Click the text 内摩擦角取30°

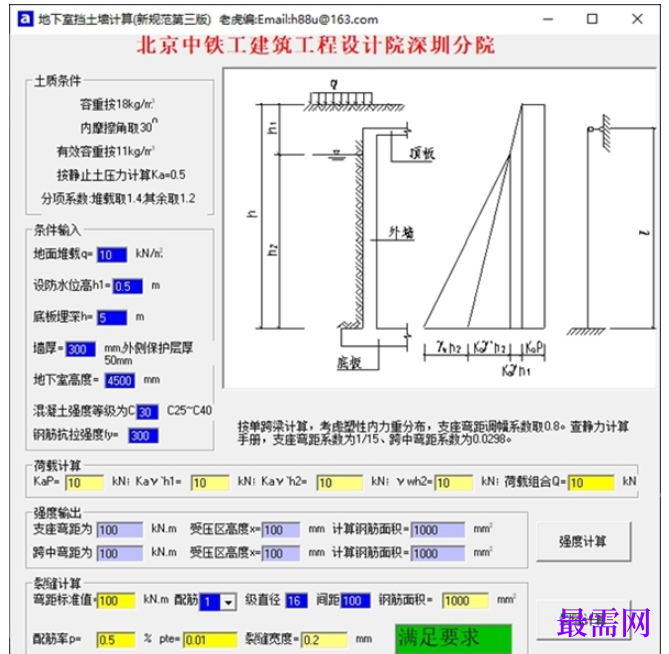point(119,127)
